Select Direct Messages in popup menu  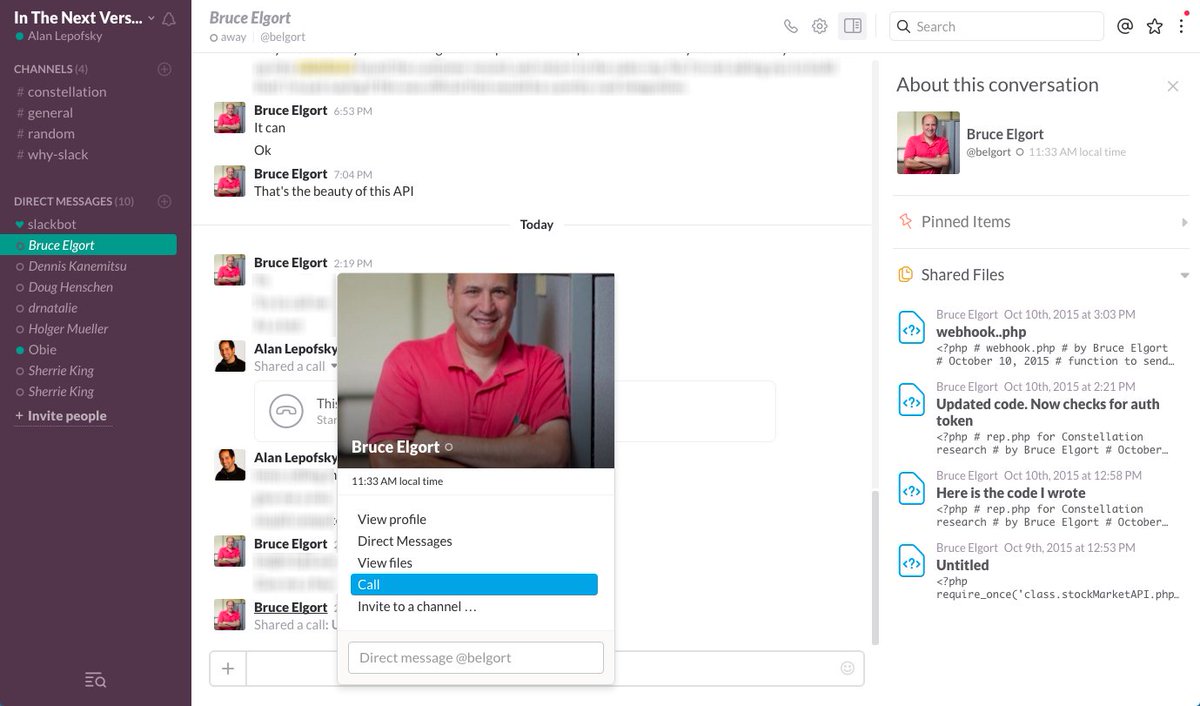click(405, 541)
